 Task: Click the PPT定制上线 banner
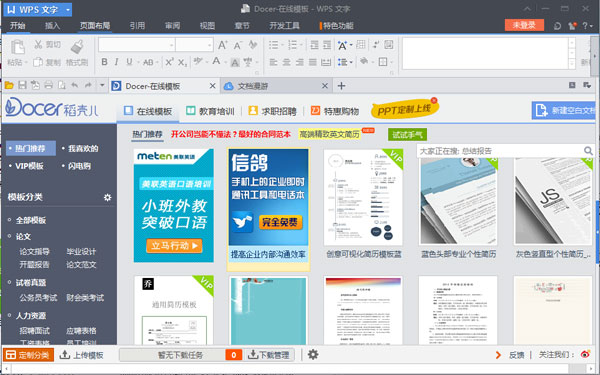pyautogui.click(x=404, y=110)
